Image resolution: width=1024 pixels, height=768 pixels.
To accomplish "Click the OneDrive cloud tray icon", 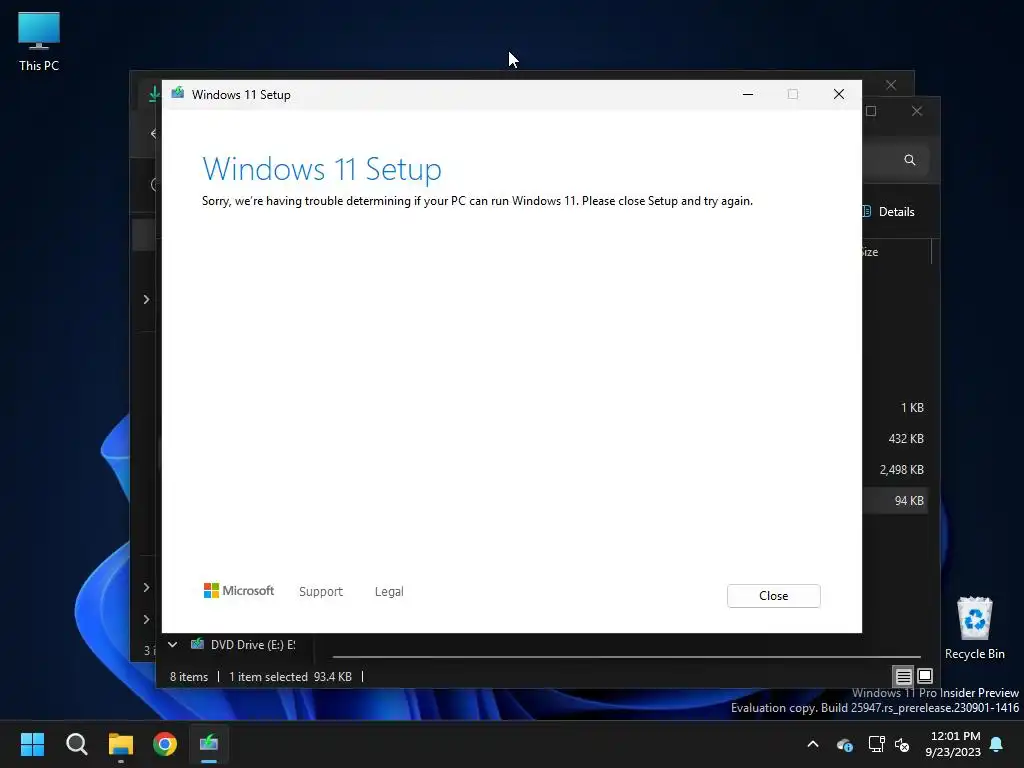I will point(844,744).
